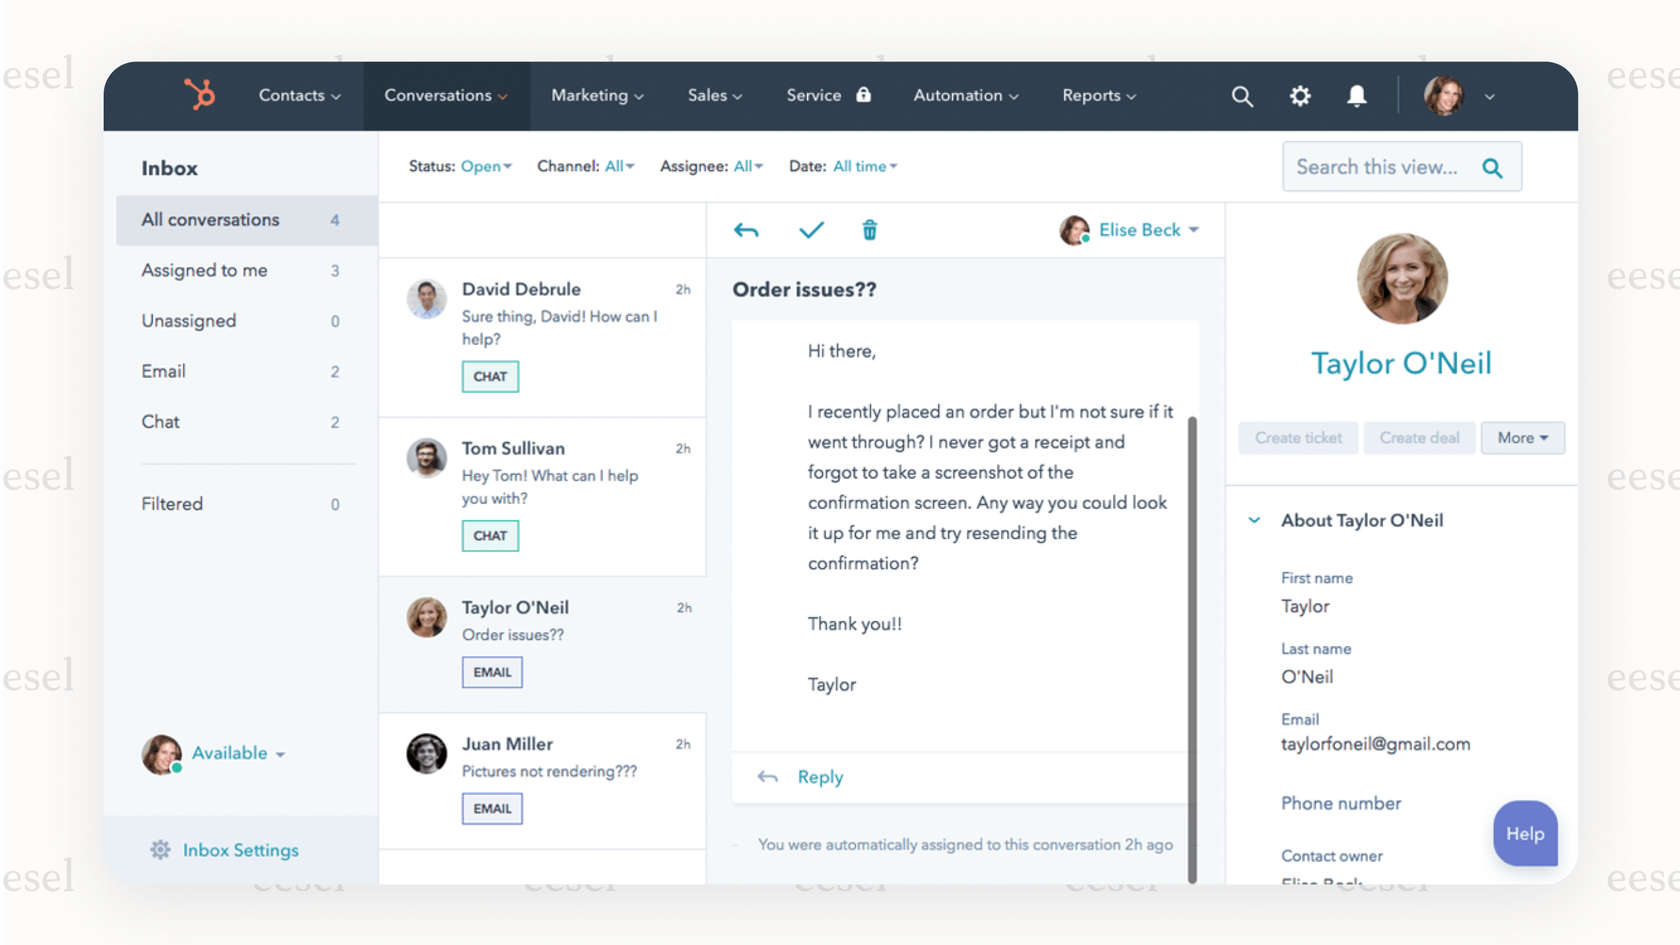Click the Reply link below the email
This screenshot has height=945, width=1680.
point(819,777)
